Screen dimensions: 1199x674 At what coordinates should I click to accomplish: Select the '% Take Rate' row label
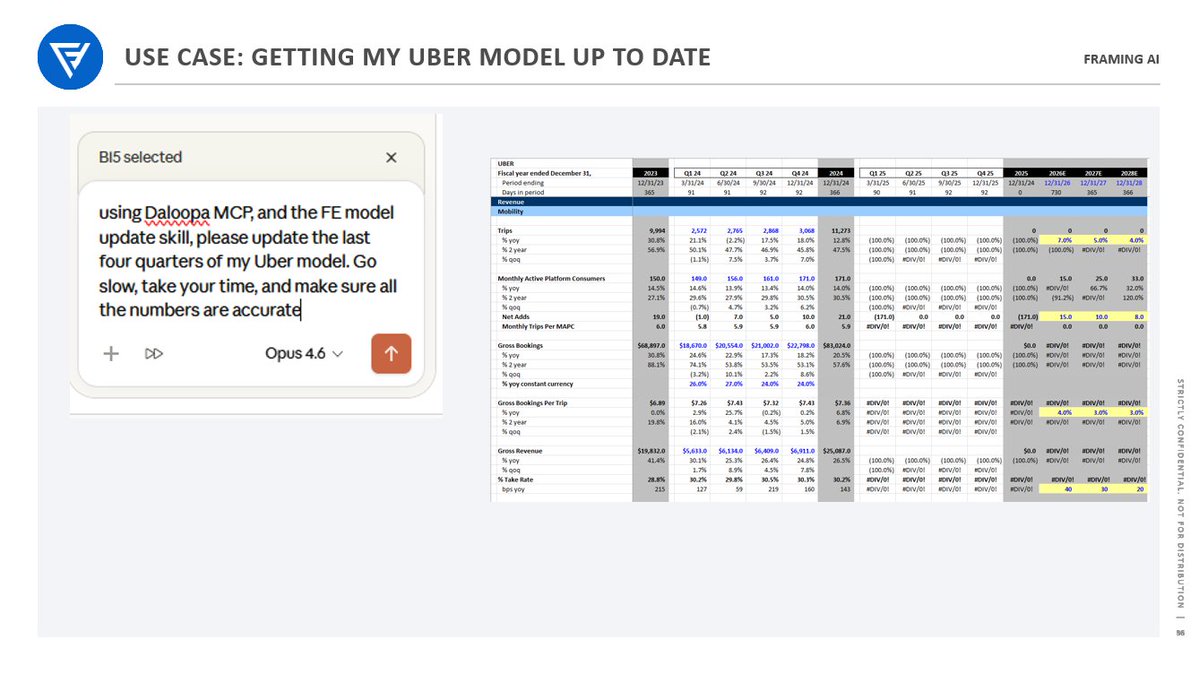point(518,479)
